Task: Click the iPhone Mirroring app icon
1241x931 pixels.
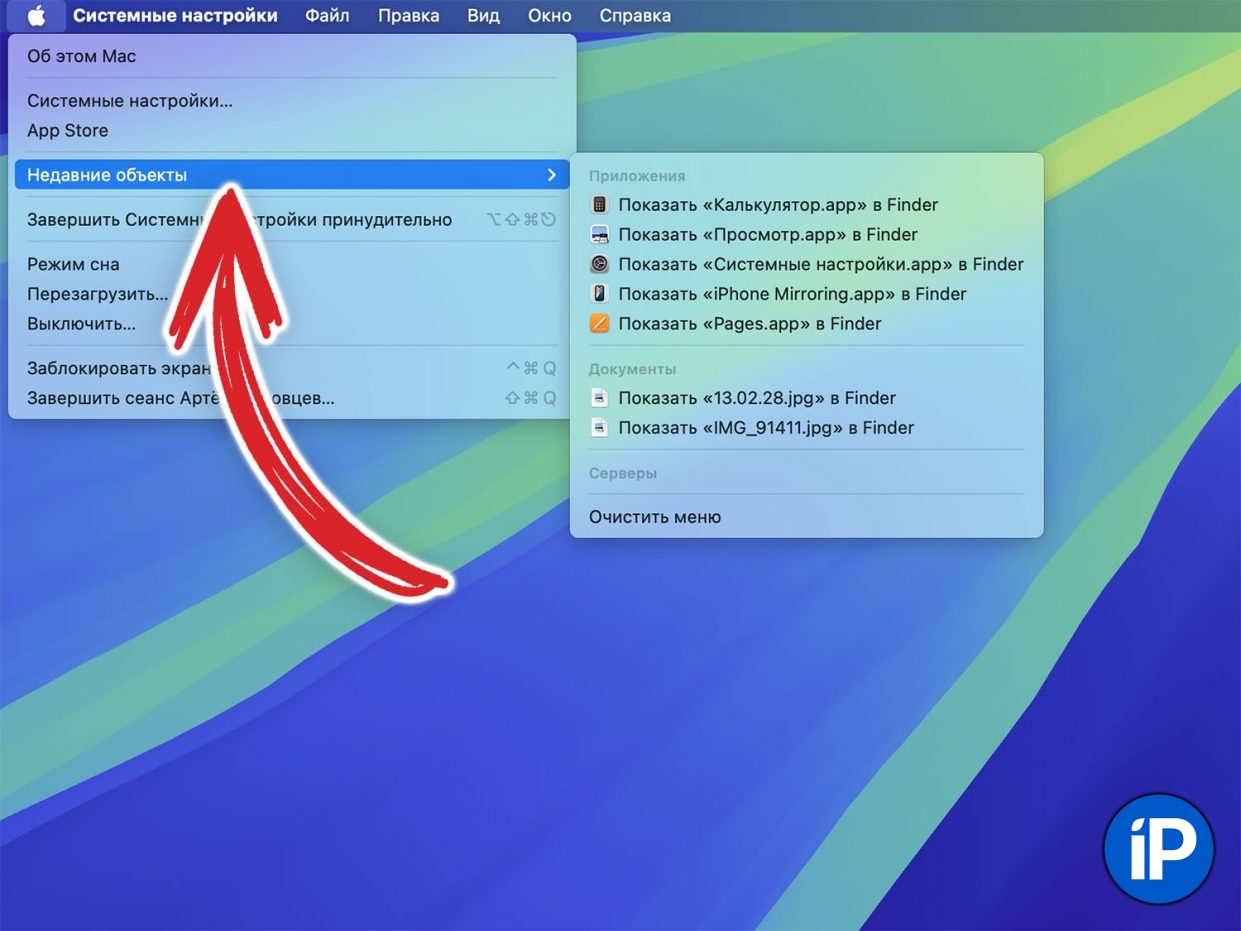Action: point(599,294)
